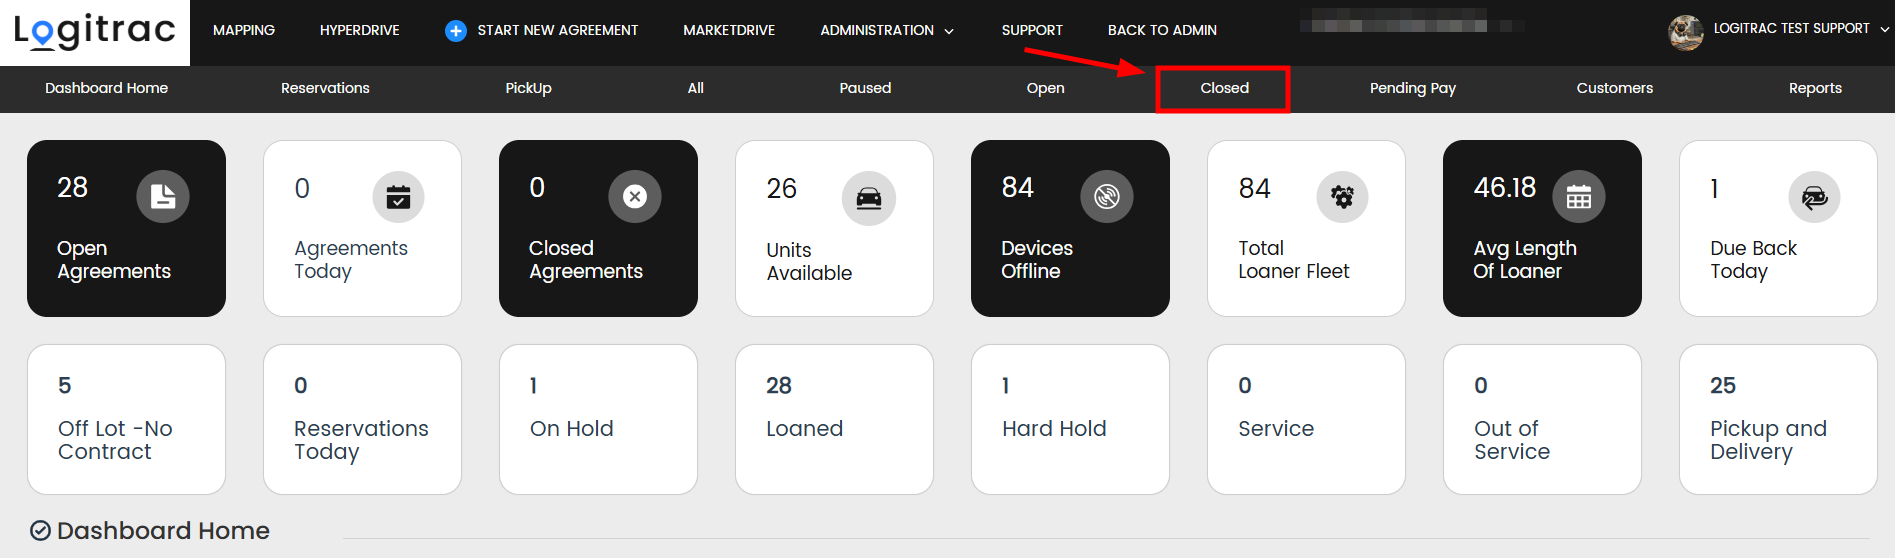Click Back To Admin link
The image size is (1895, 558).
click(x=1162, y=31)
